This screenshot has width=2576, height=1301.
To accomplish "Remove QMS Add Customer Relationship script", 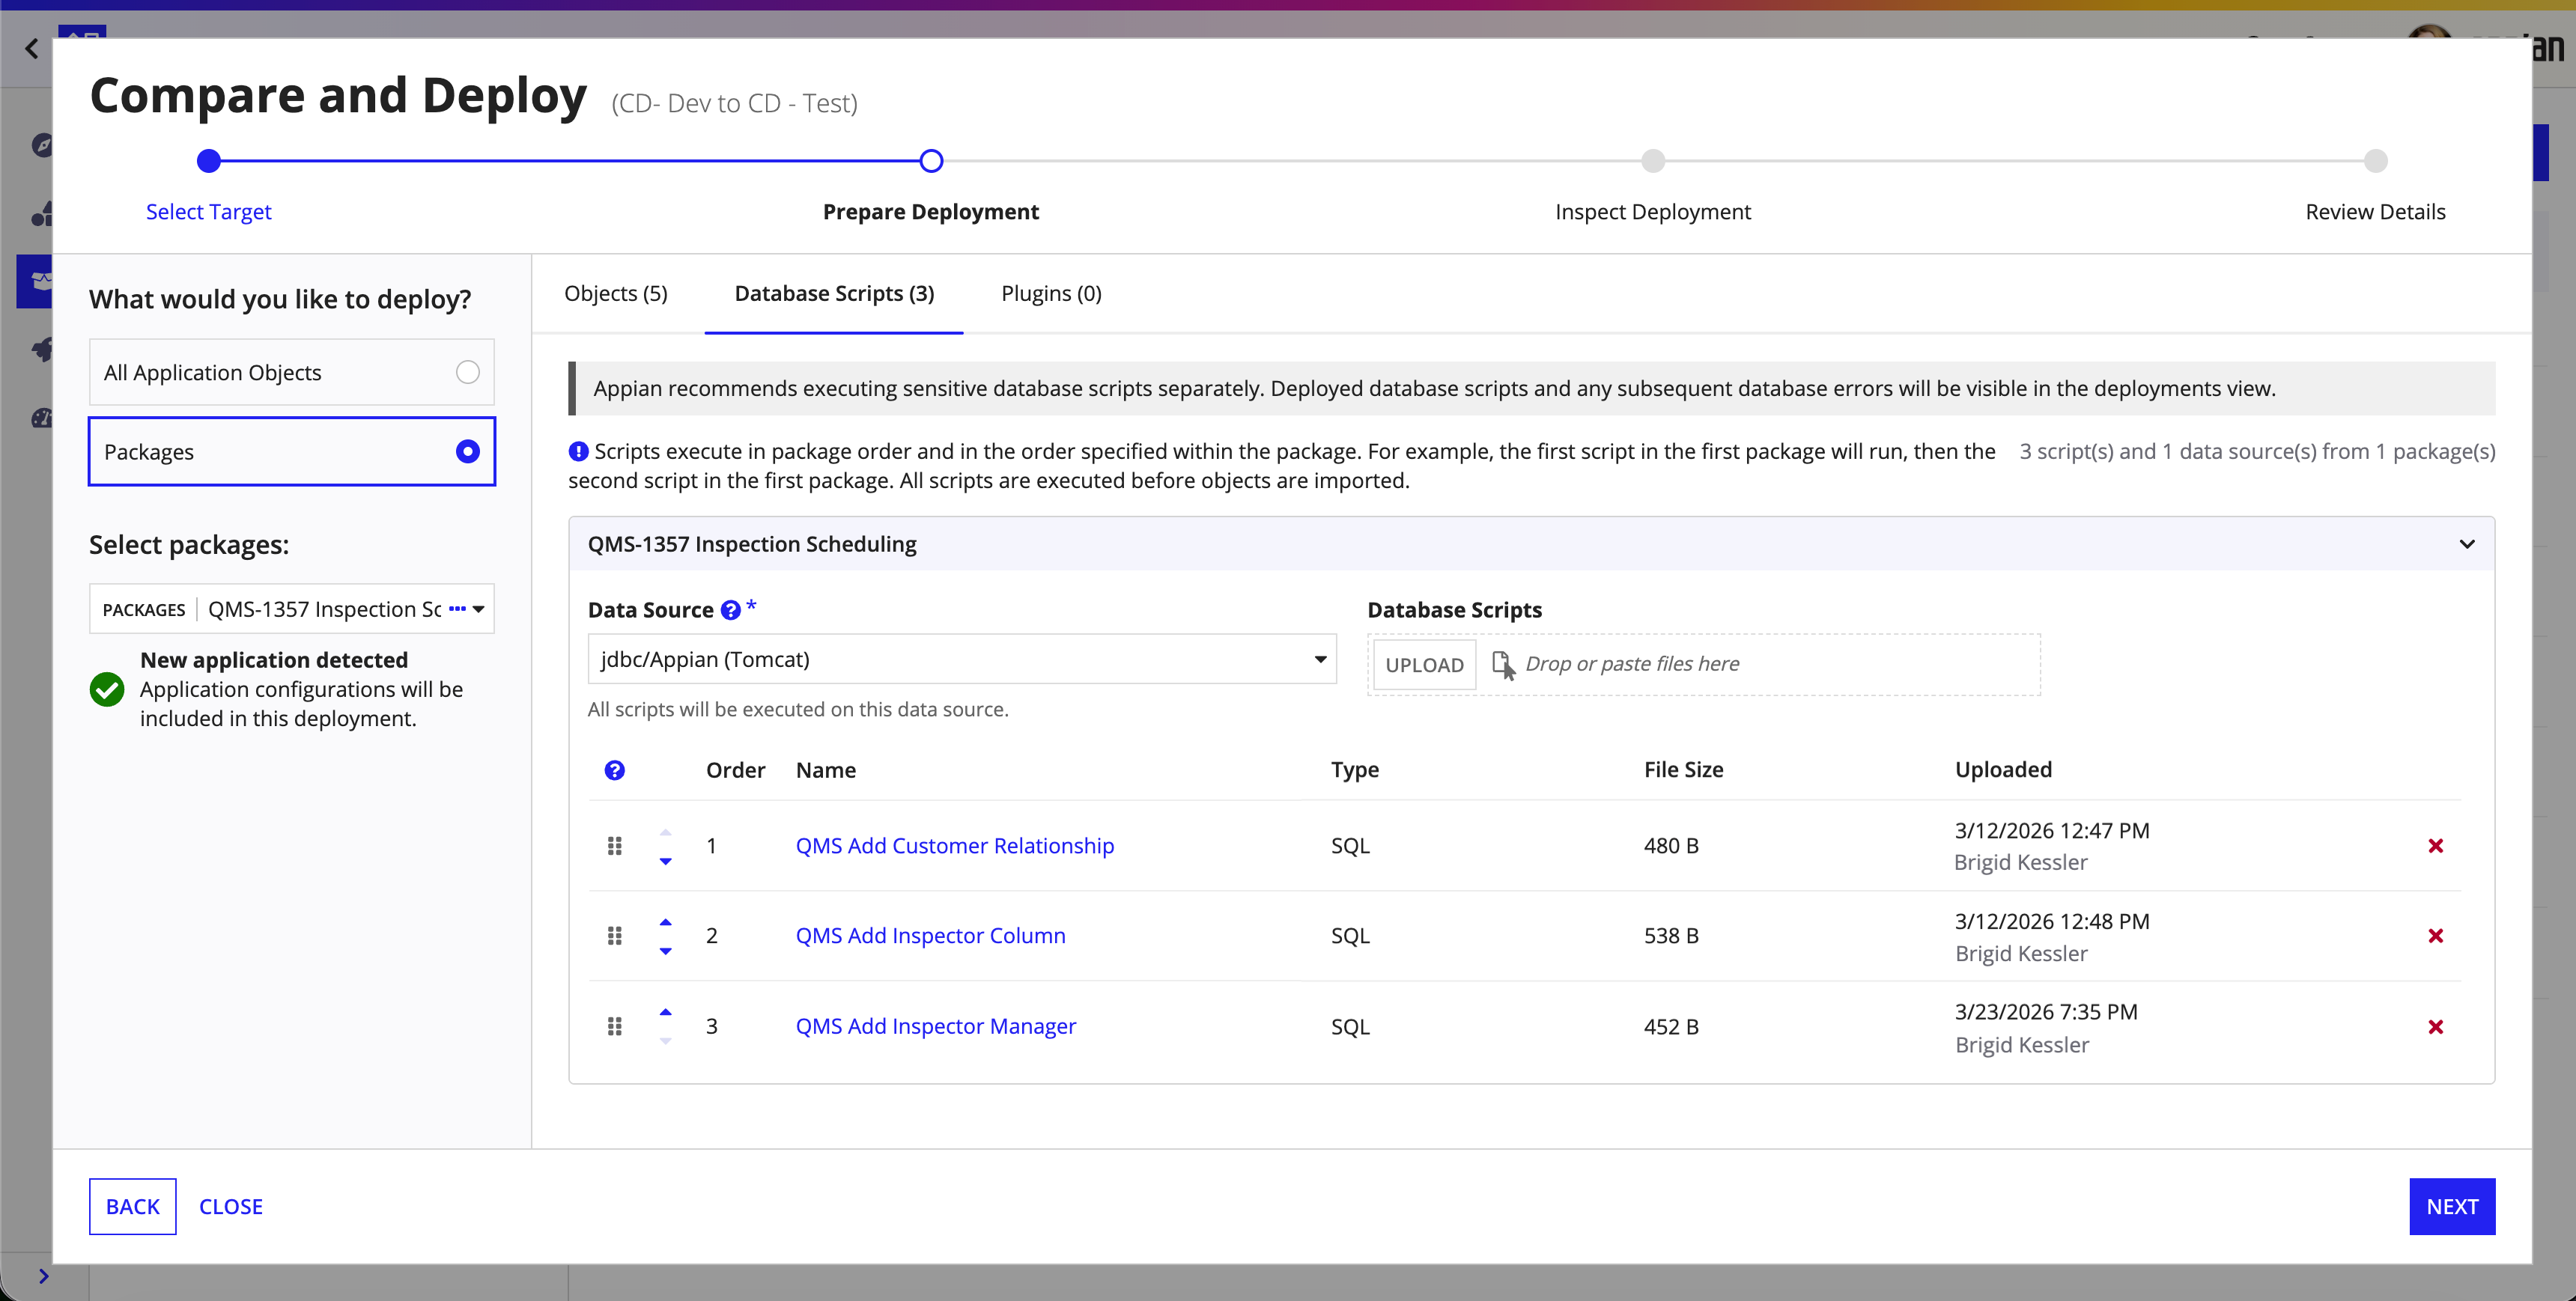I will [2436, 846].
